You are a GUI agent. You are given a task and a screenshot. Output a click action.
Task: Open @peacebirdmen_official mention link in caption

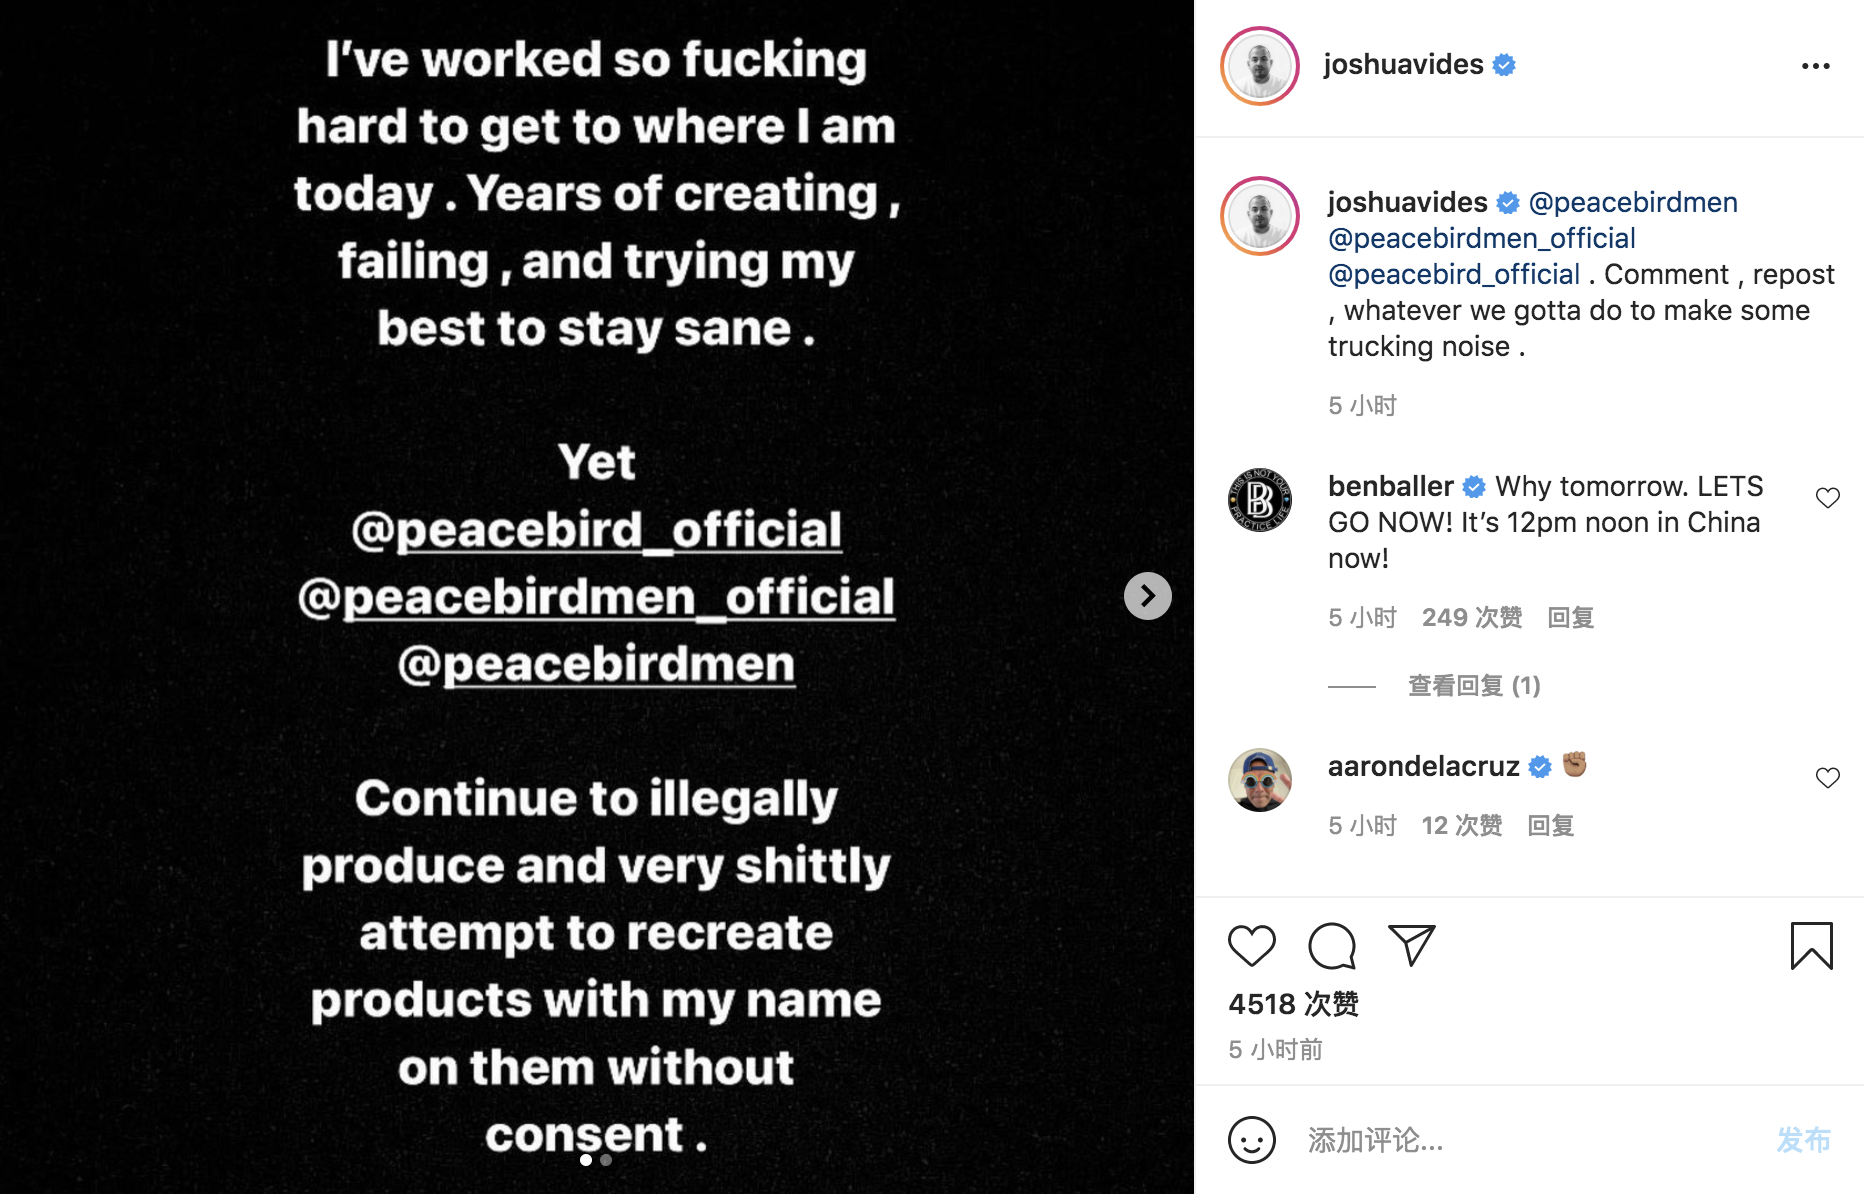coord(1481,238)
